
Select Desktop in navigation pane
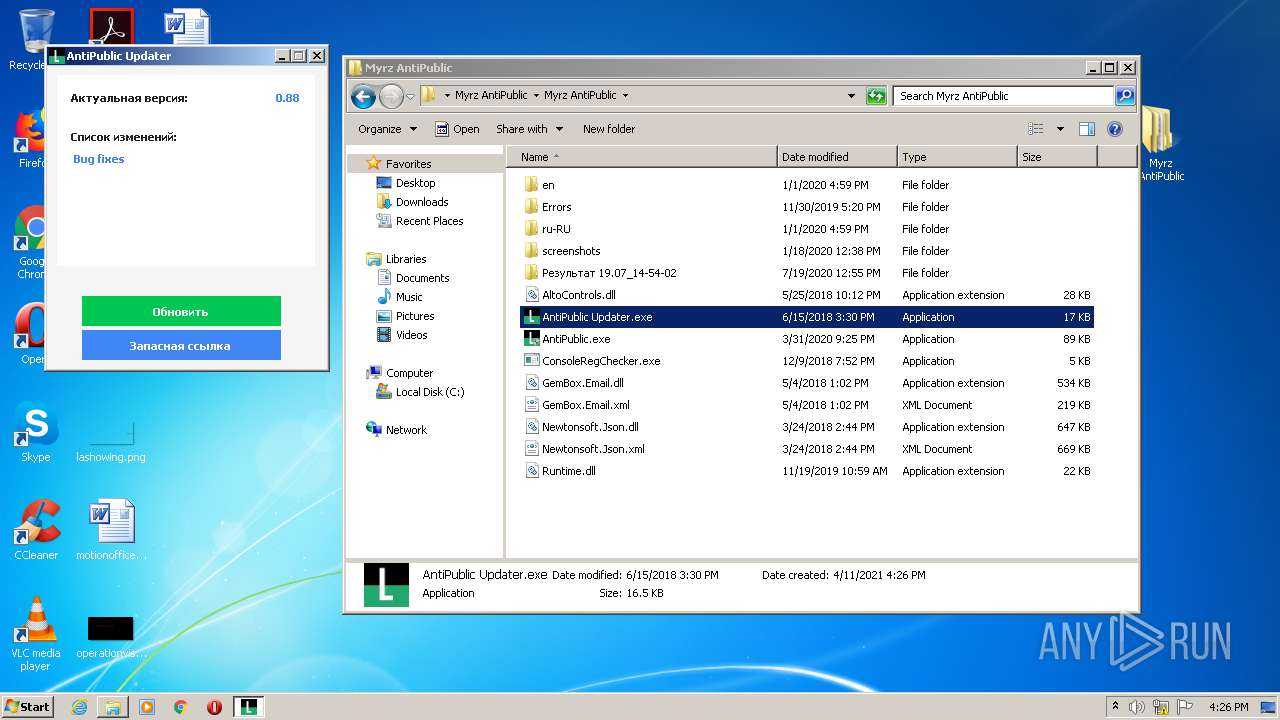pyautogui.click(x=415, y=183)
